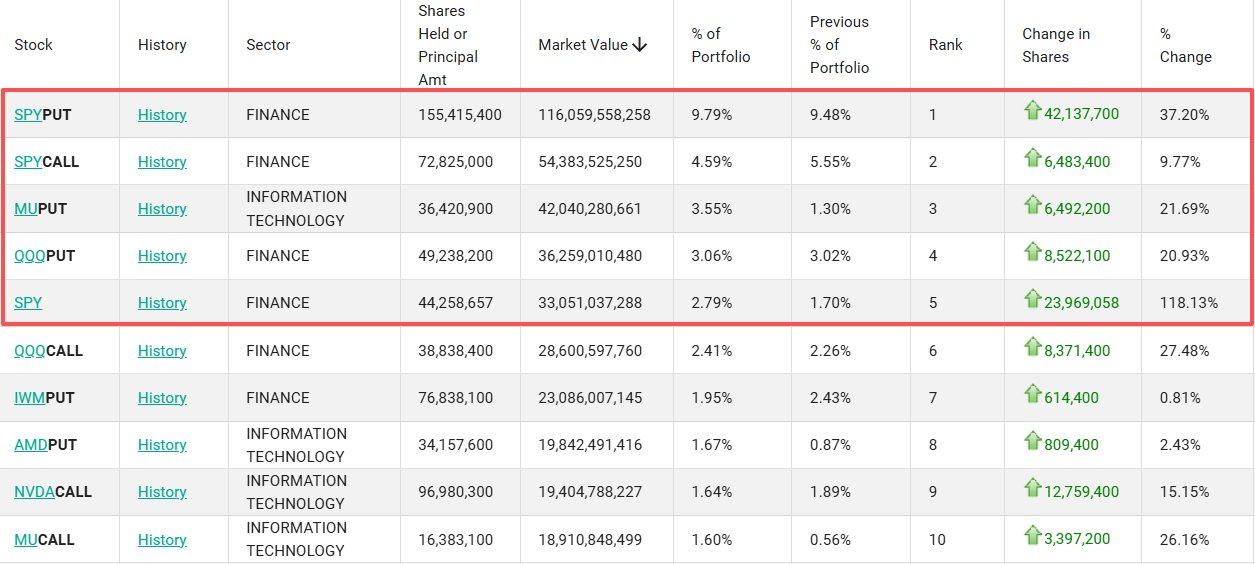1255x564 pixels.
Task: Sort by Sector column header
Action: click(268, 45)
